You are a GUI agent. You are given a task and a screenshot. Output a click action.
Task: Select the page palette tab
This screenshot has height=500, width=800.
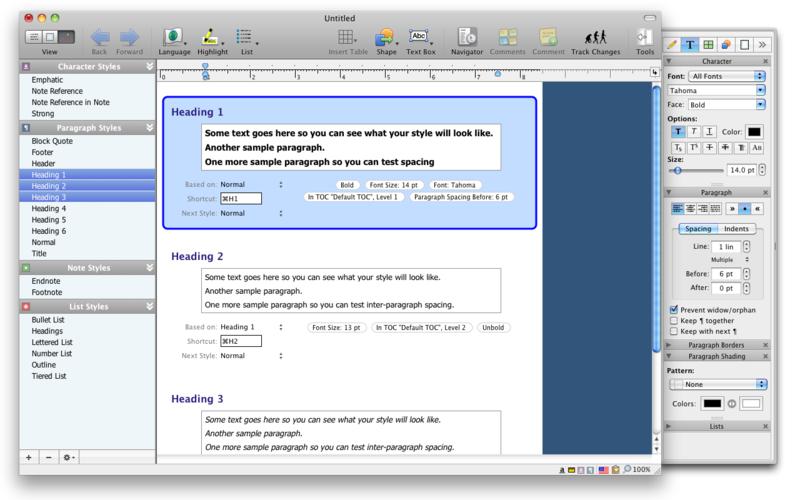(744, 45)
